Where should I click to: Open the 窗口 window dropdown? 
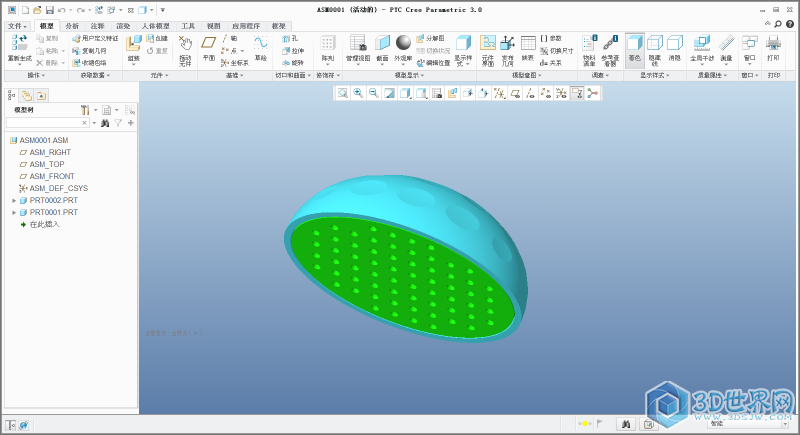tap(749, 75)
